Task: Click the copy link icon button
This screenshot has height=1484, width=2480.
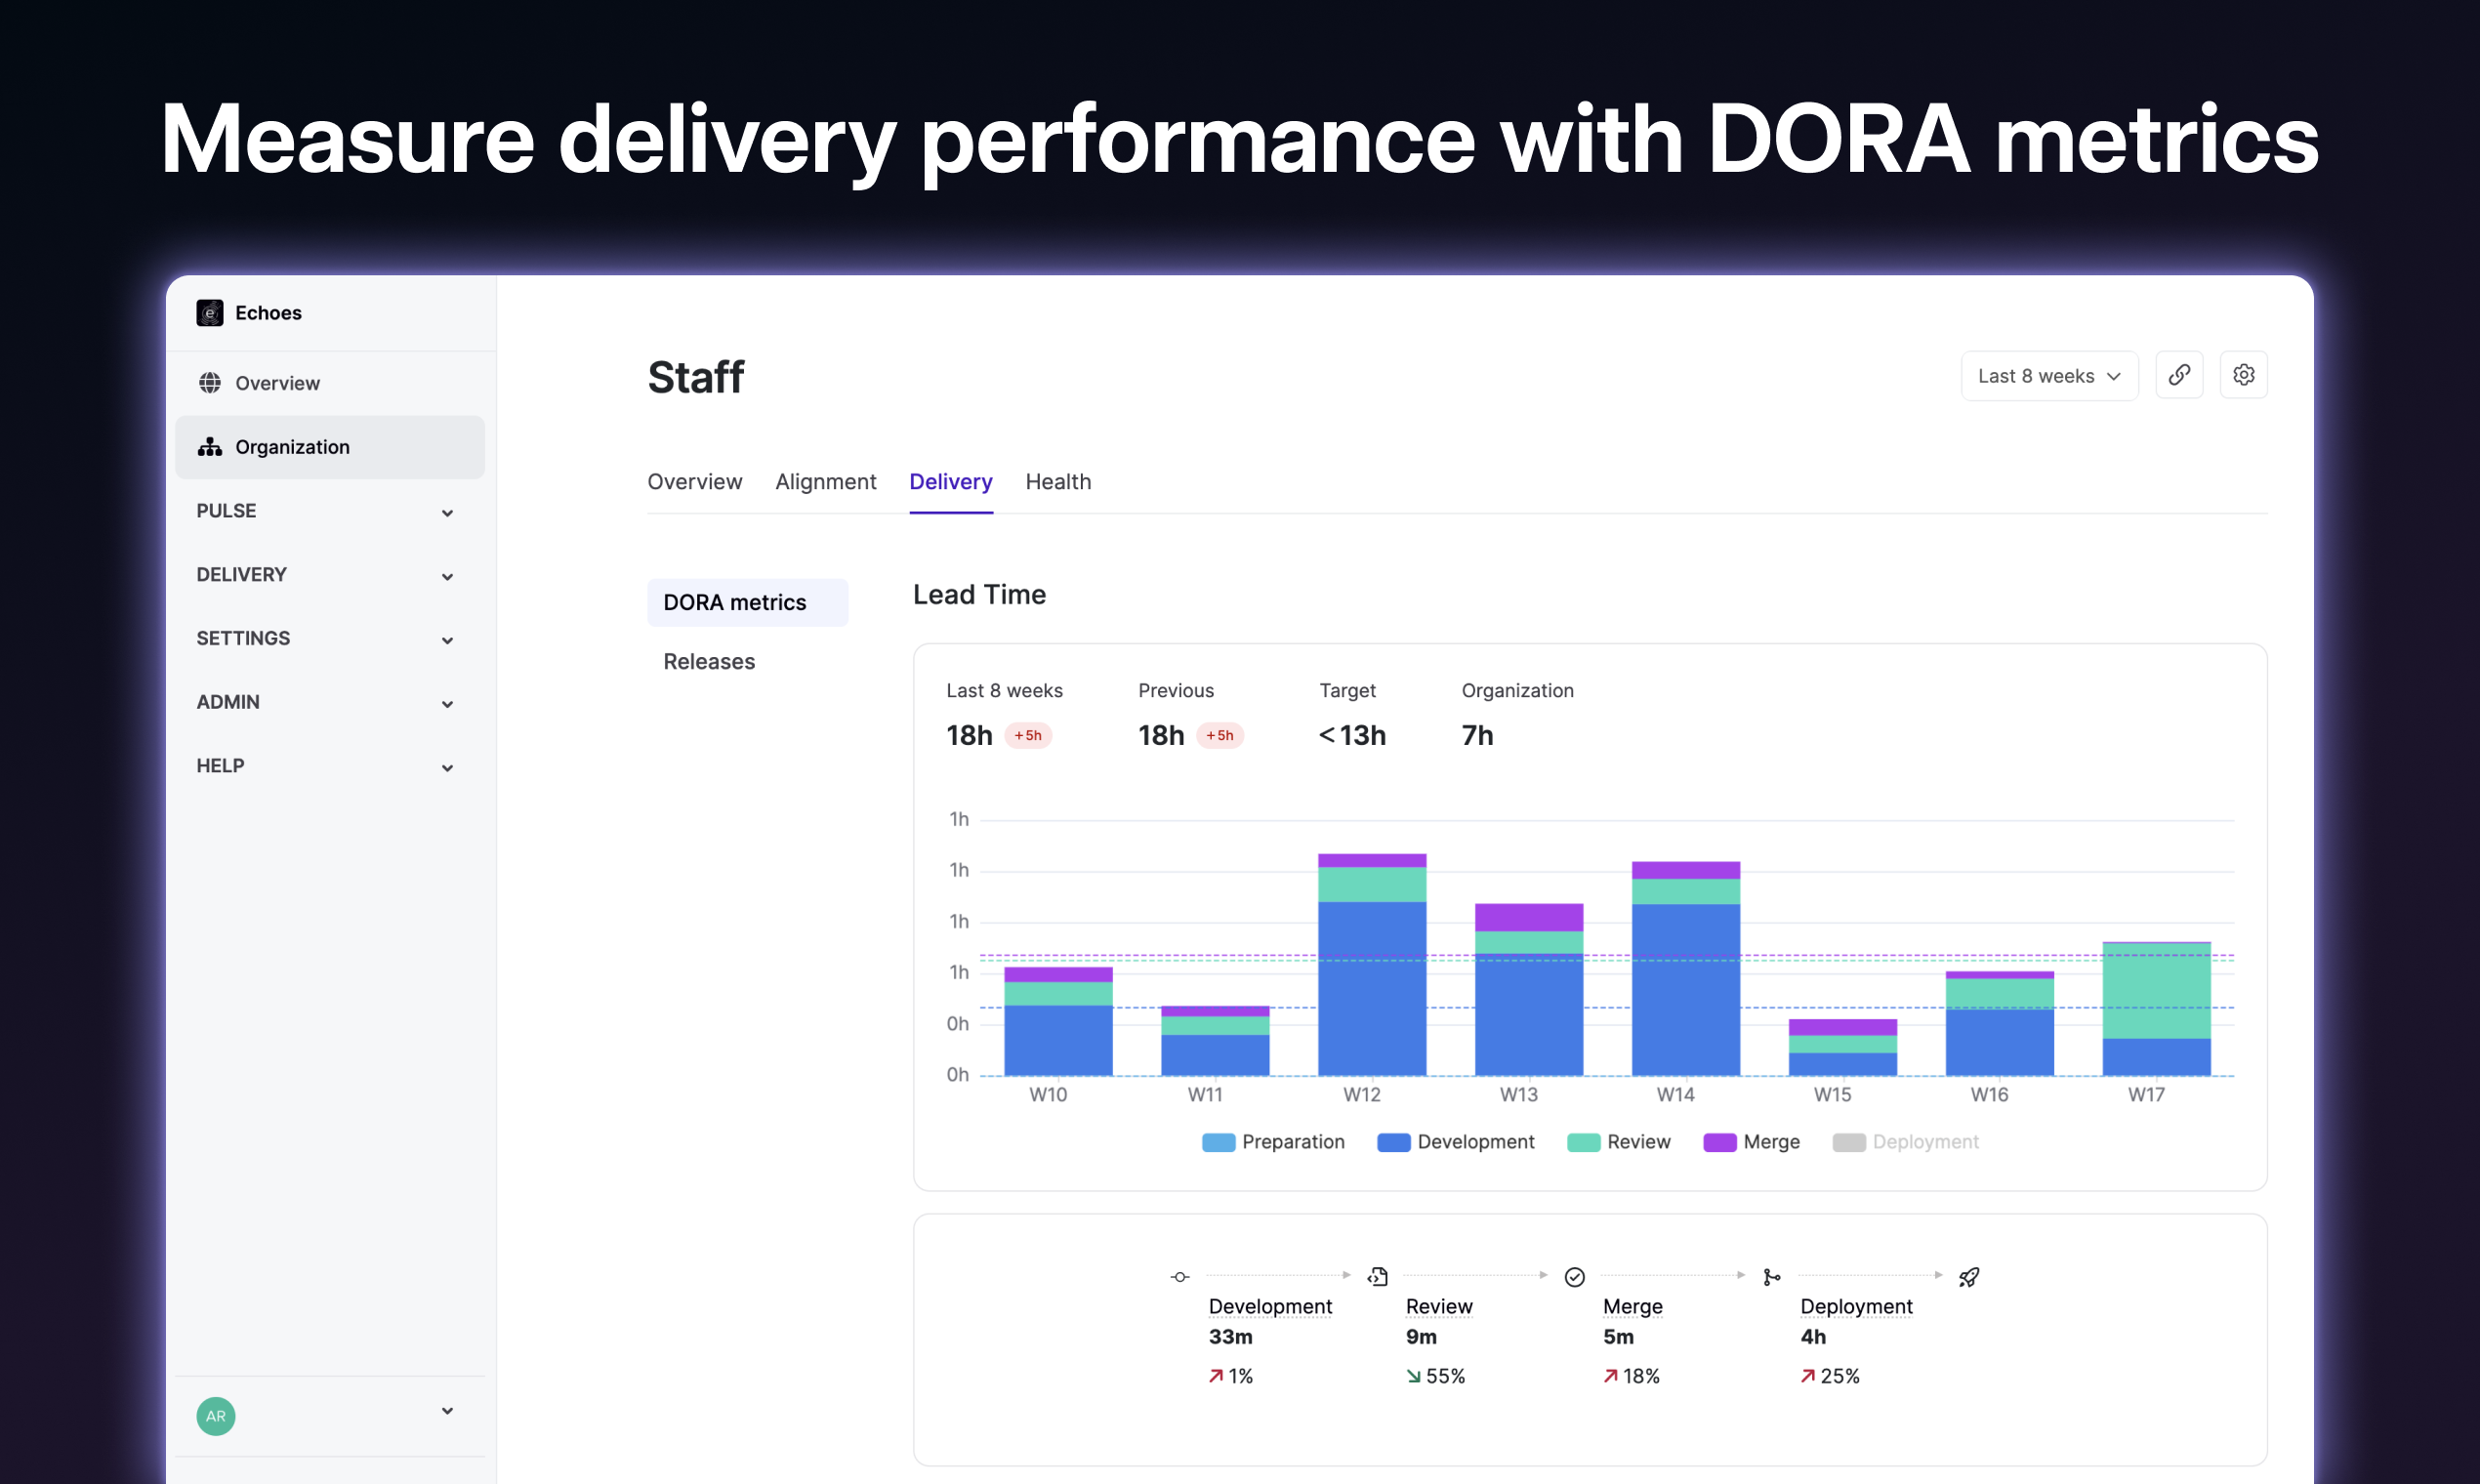Action: (x=2178, y=375)
